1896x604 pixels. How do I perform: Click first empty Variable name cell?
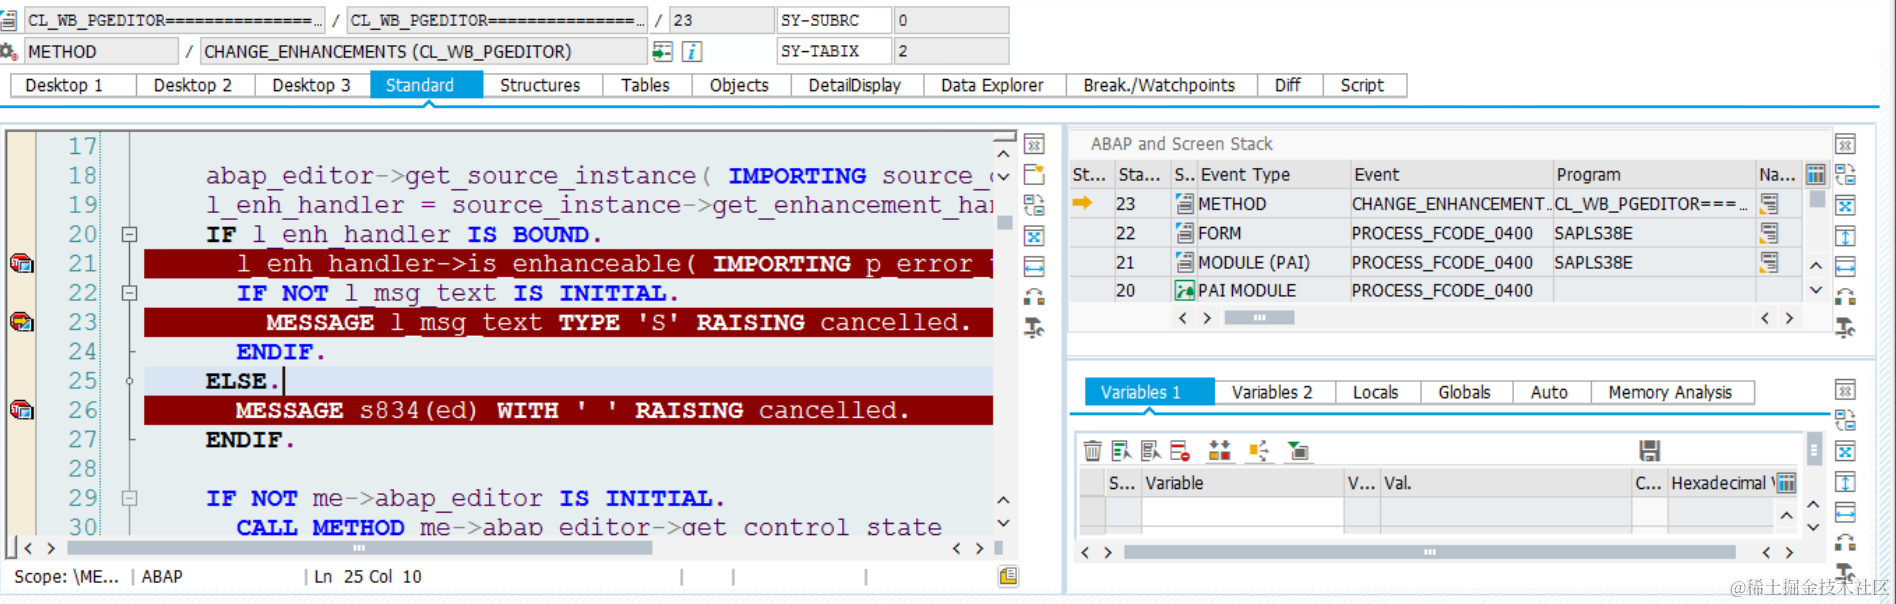[x=1243, y=512]
